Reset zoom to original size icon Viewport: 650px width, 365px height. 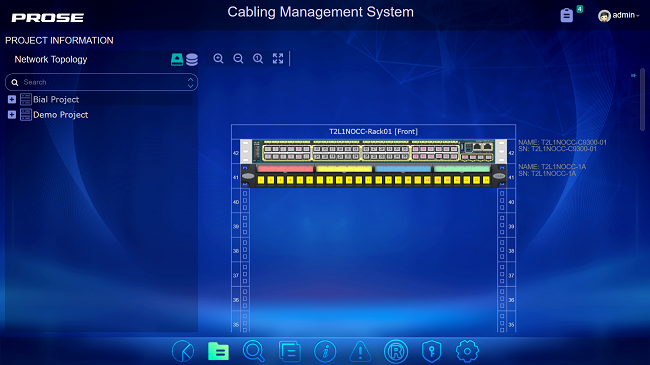(258, 58)
